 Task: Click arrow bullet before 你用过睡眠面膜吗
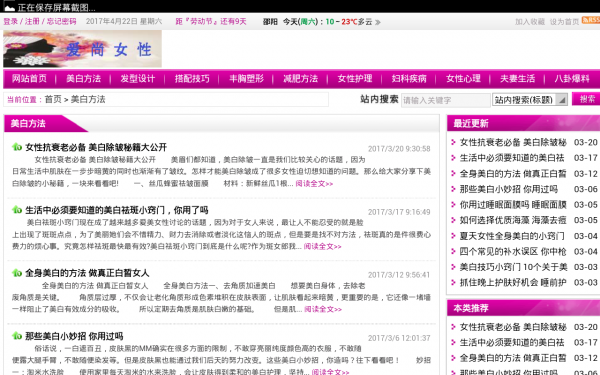click(453, 205)
